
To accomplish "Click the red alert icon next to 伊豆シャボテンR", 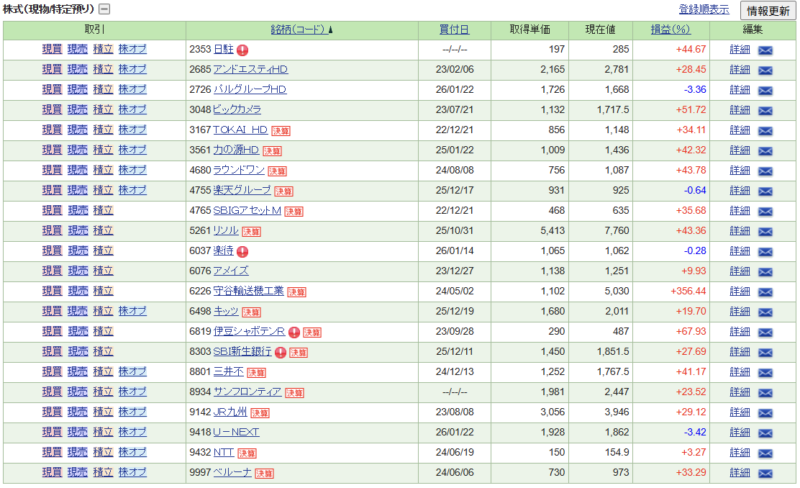I will [x=296, y=332].
